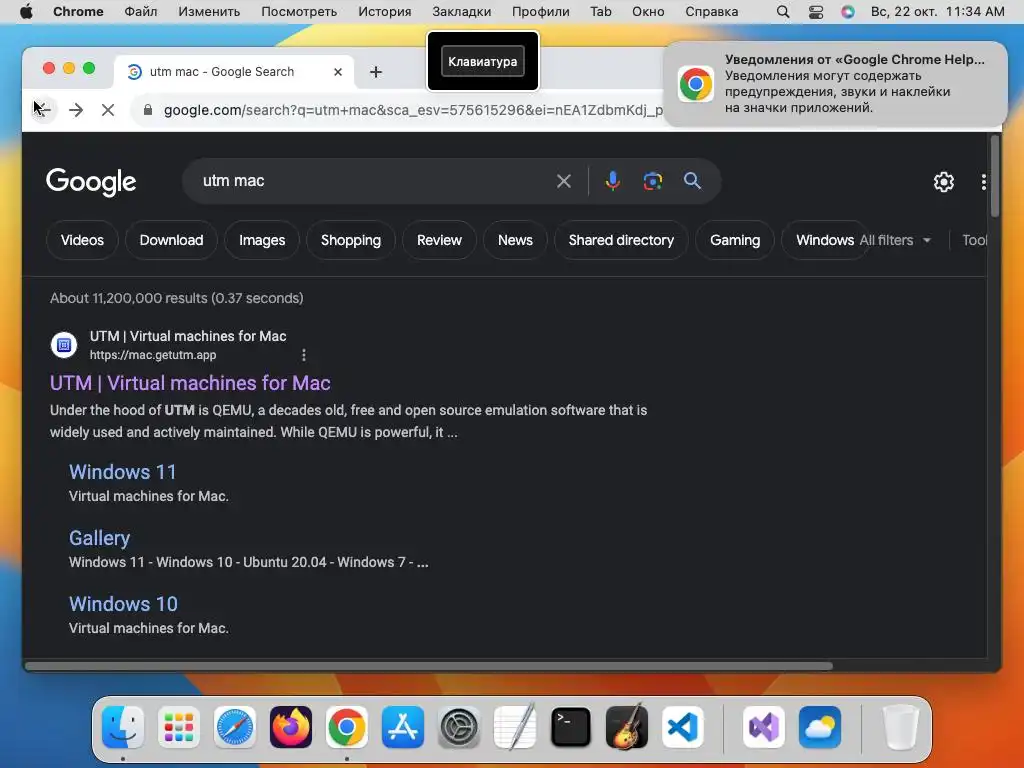Open the Windows 11 sitelink
Viewport: 1024px width, 768px height.
(x=123, y=472)
